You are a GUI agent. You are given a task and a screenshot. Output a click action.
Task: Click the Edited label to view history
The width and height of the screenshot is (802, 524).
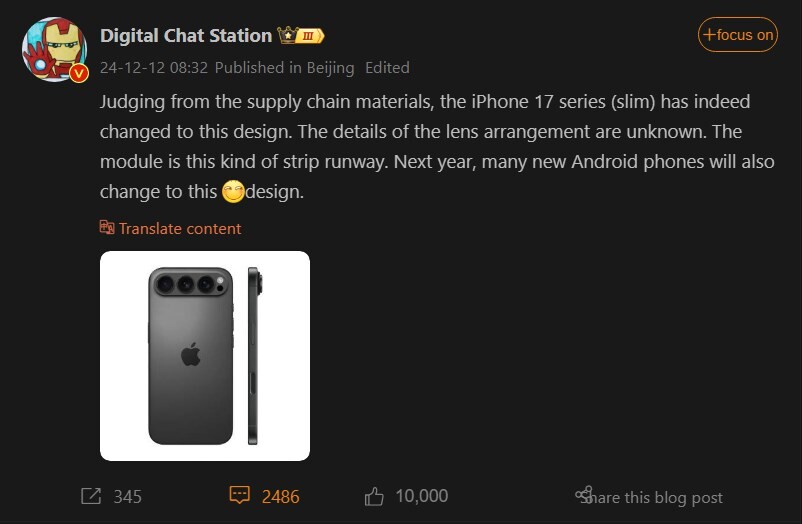[387, 68]
